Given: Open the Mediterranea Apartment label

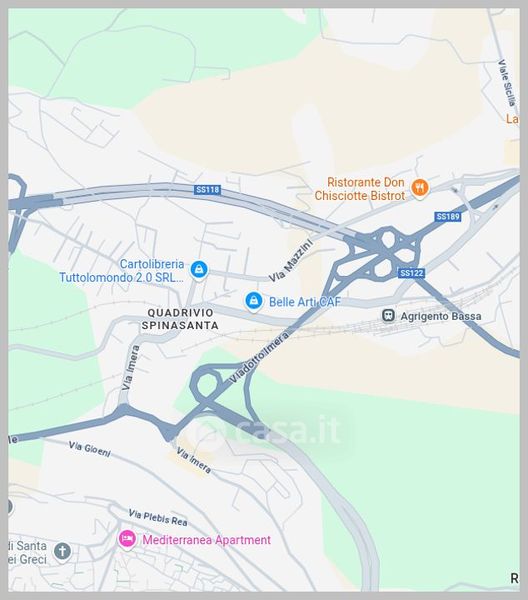Looking at the screenshot, I should tap(206, 540).
